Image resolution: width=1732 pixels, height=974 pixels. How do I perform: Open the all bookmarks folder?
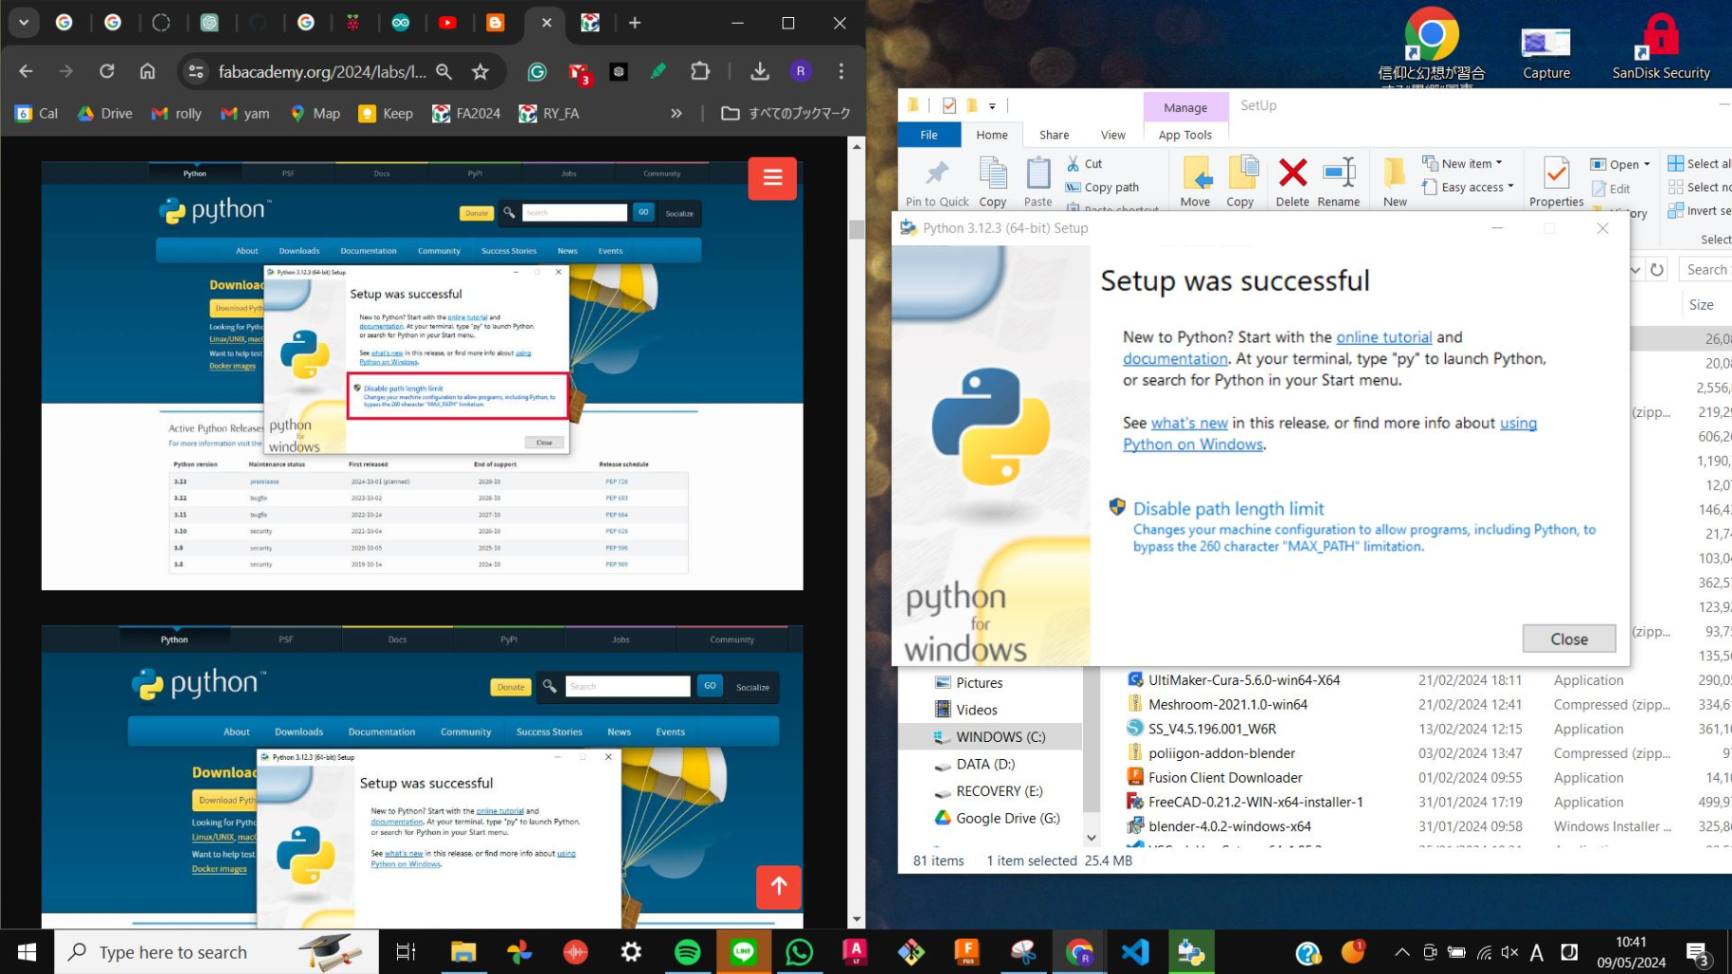point(786,113)
